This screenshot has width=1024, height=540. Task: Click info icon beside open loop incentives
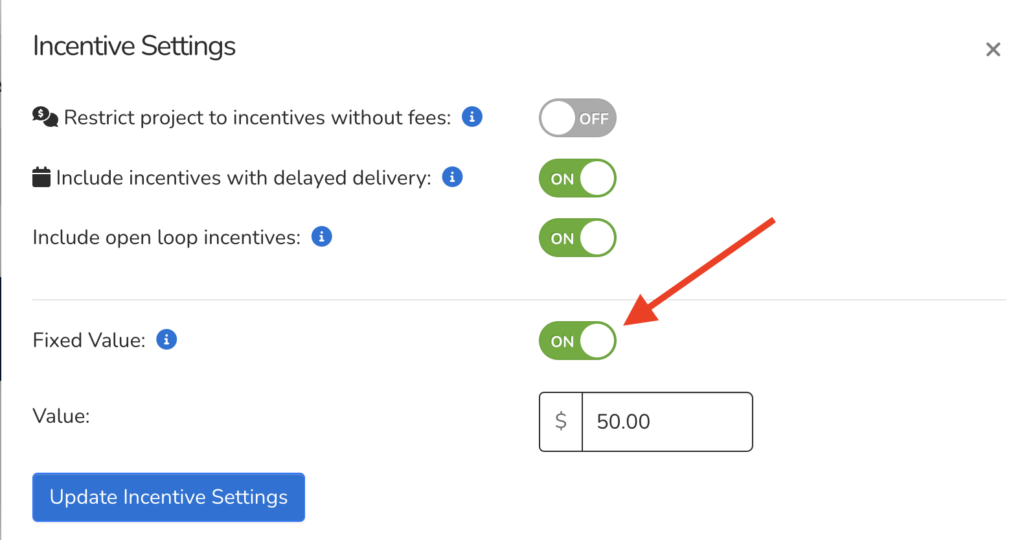[321, 237]
